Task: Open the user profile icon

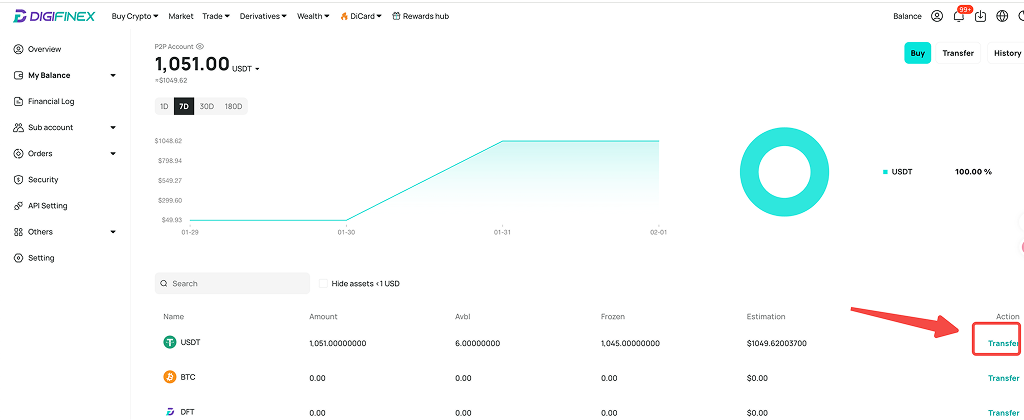Action: point(937,16)
